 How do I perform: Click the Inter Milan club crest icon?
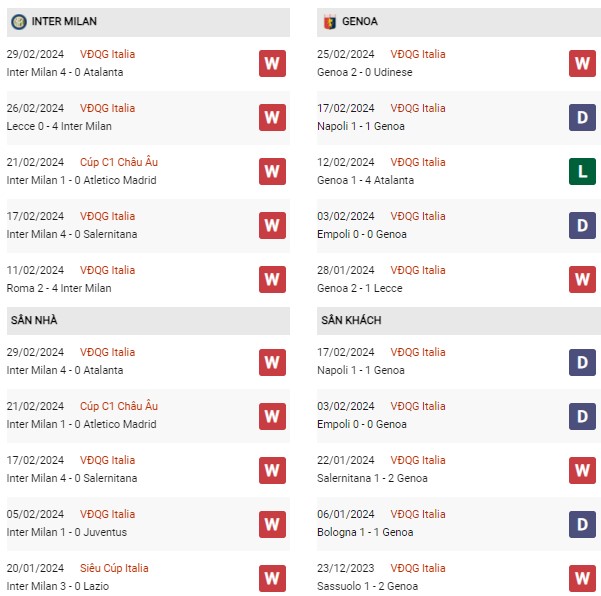(x=19, y=21)
